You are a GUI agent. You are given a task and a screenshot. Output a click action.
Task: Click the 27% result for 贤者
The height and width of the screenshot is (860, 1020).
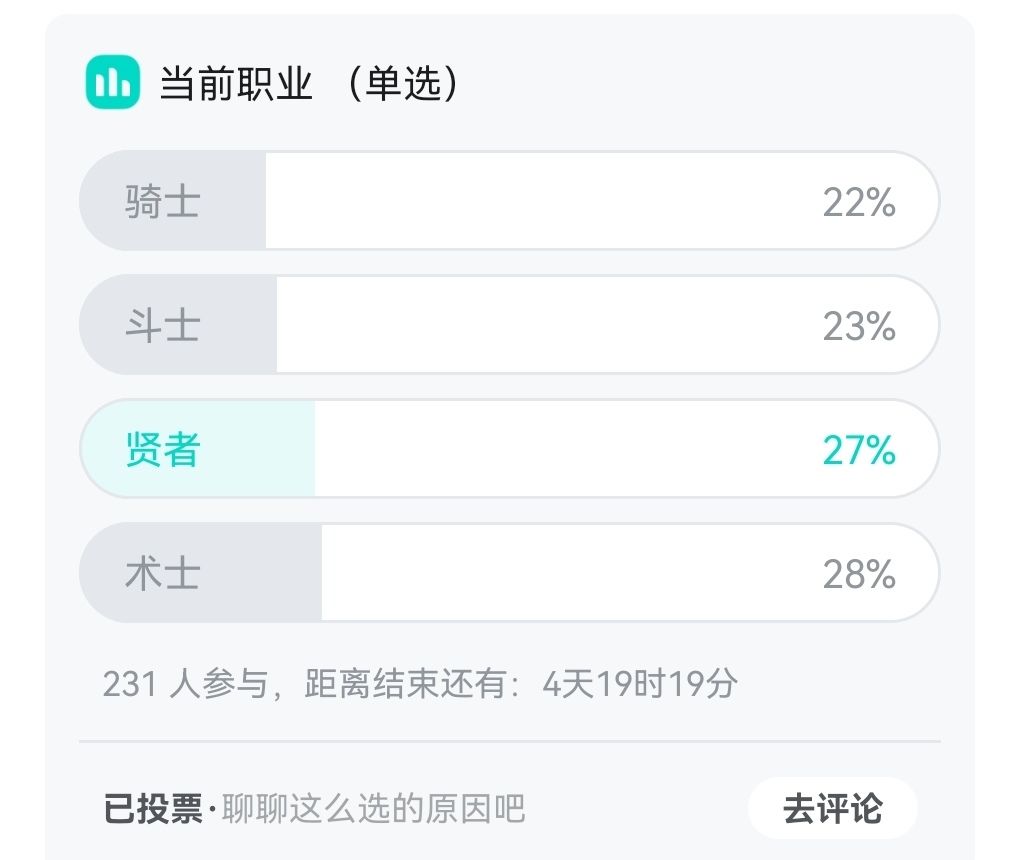(859, 450)
